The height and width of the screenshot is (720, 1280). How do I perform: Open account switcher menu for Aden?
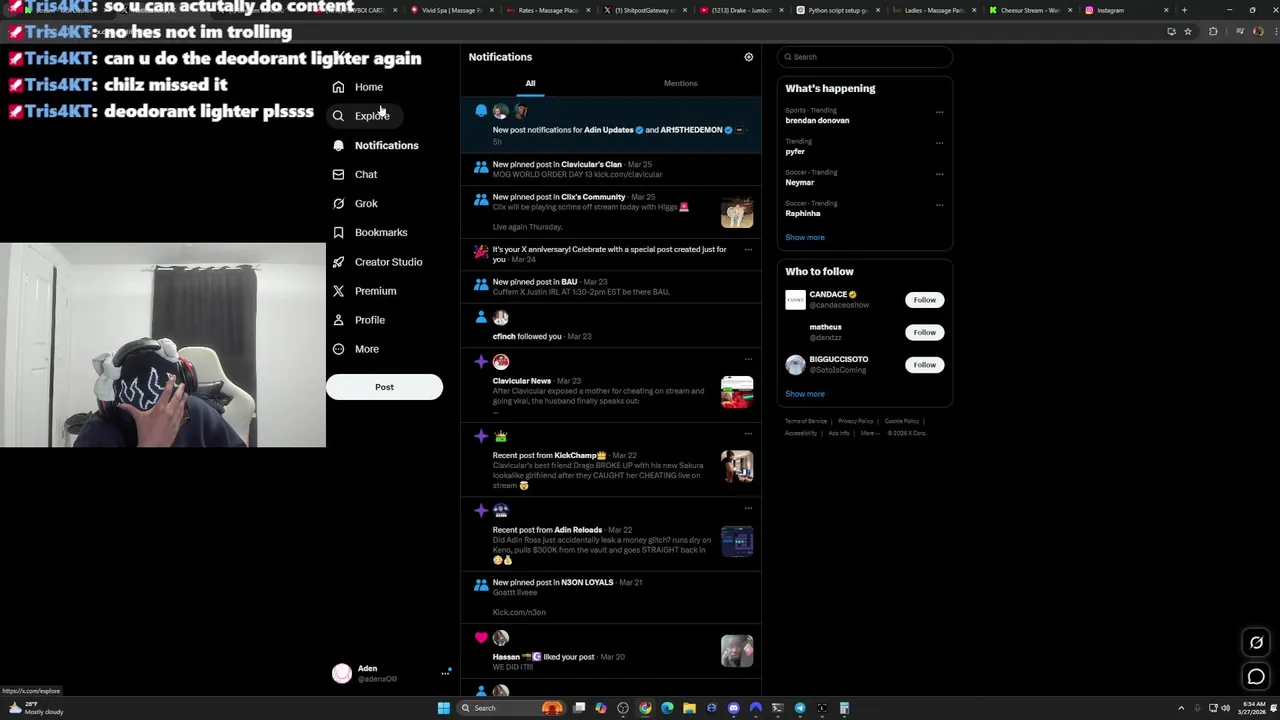pyautogui.click(x=445, y=673)
